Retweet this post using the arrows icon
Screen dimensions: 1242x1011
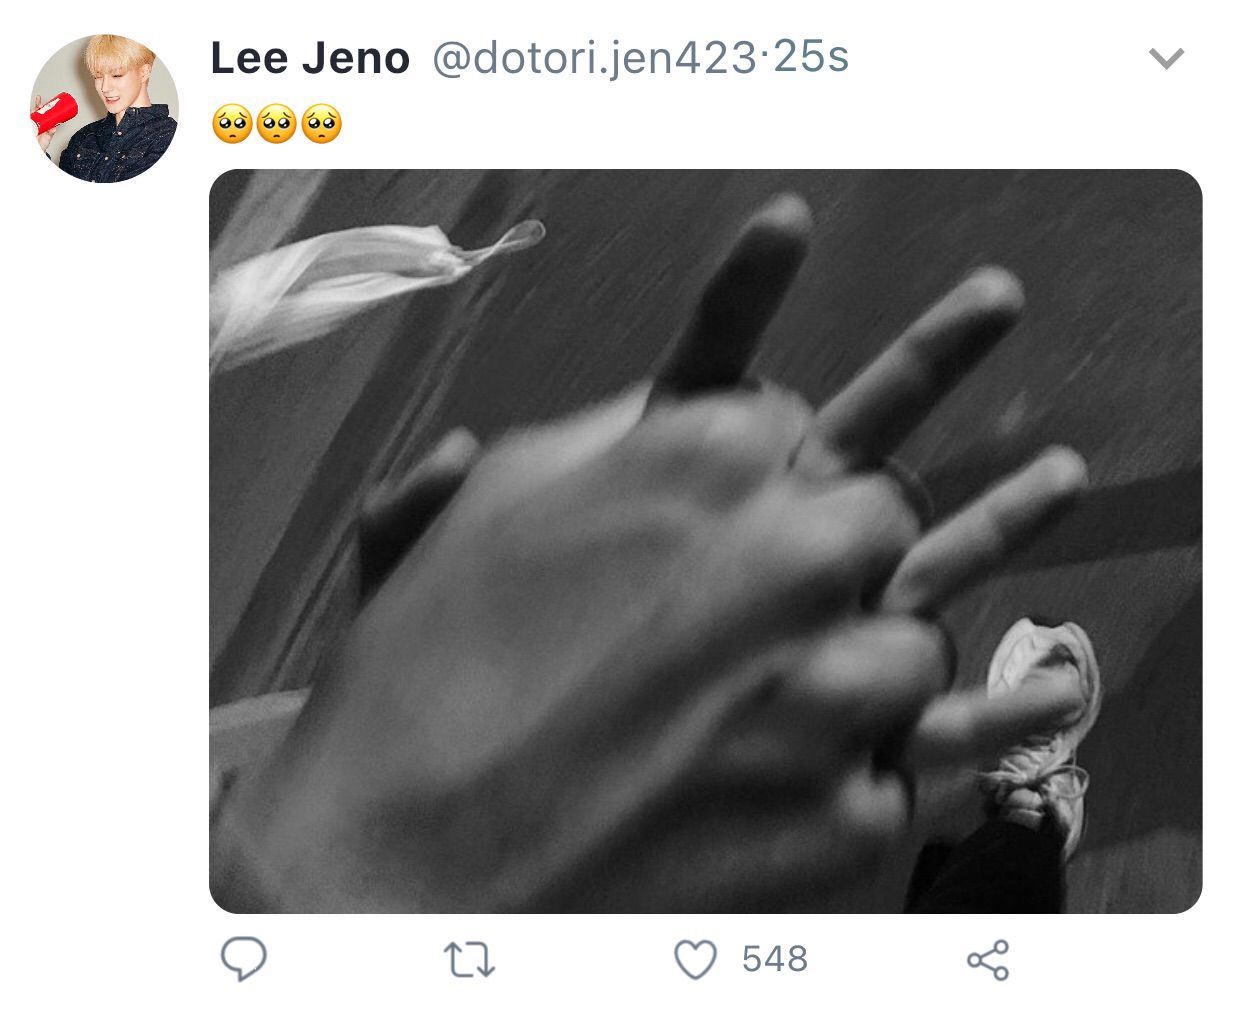[469, 960]
